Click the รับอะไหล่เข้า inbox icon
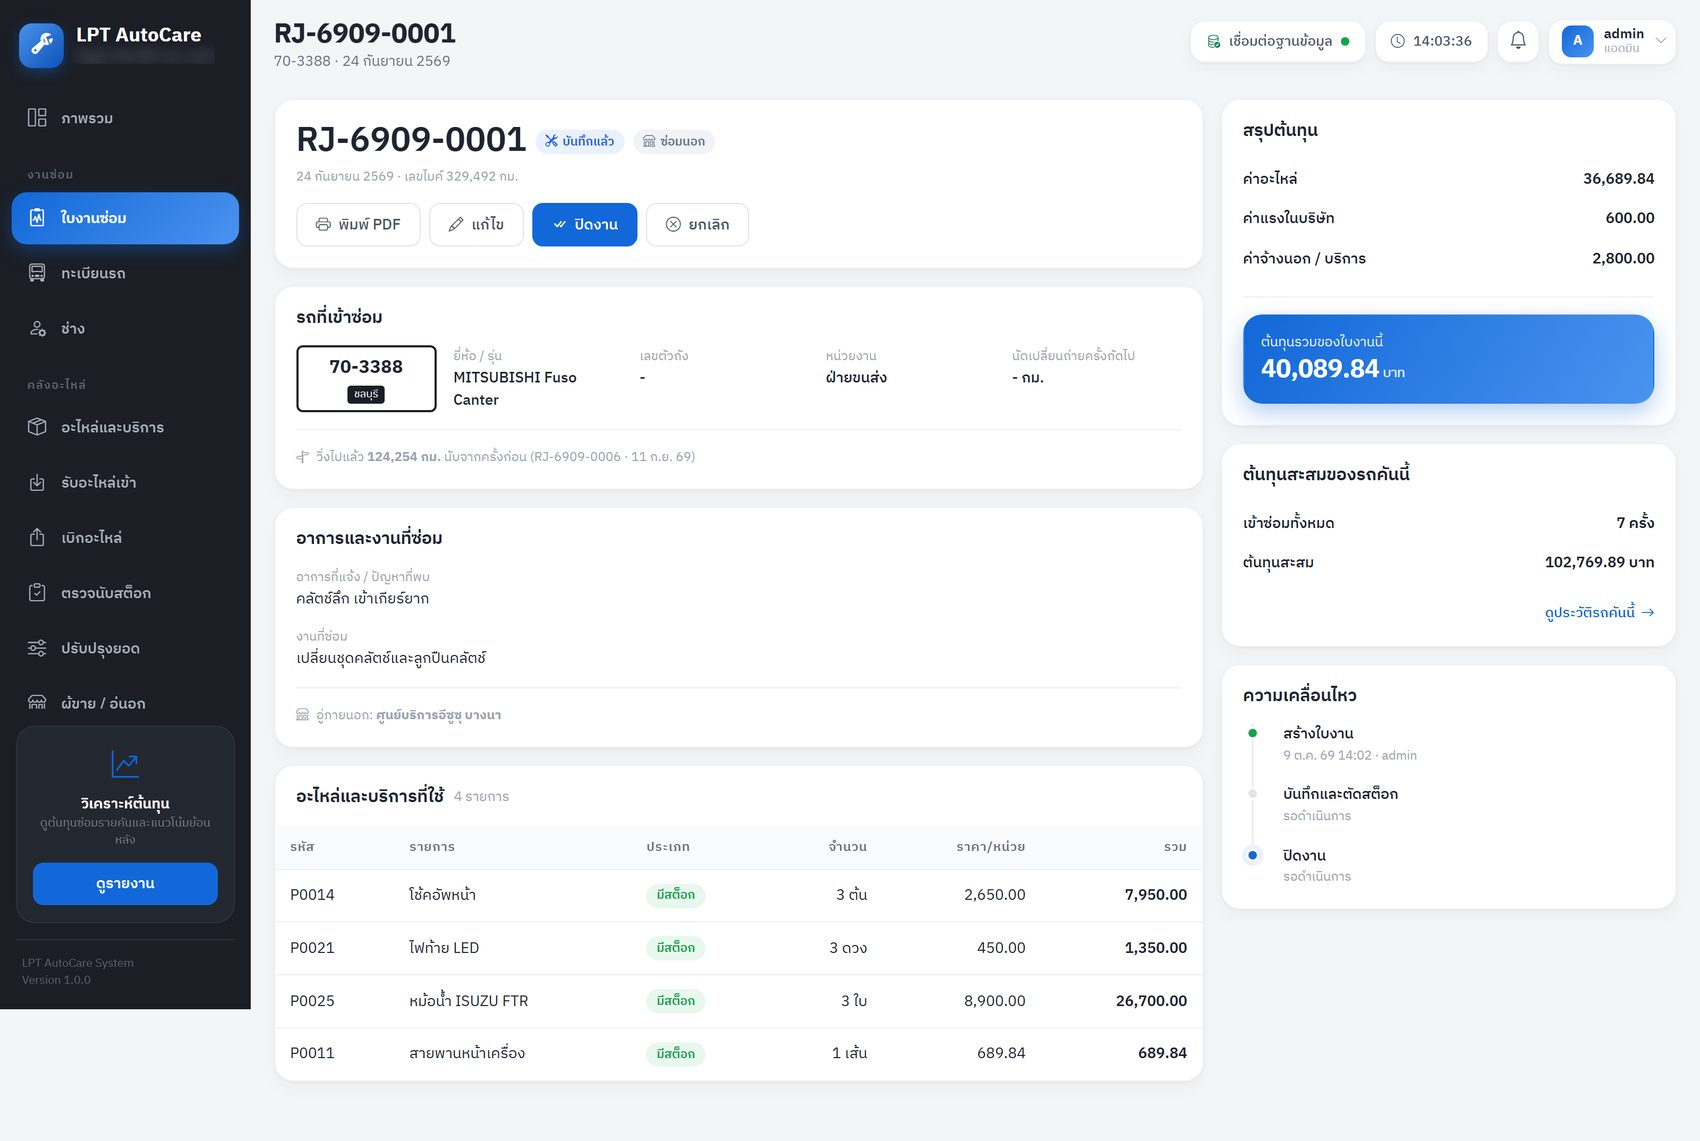Screen dimensions: 1700x1141 (x=37, y=482)
